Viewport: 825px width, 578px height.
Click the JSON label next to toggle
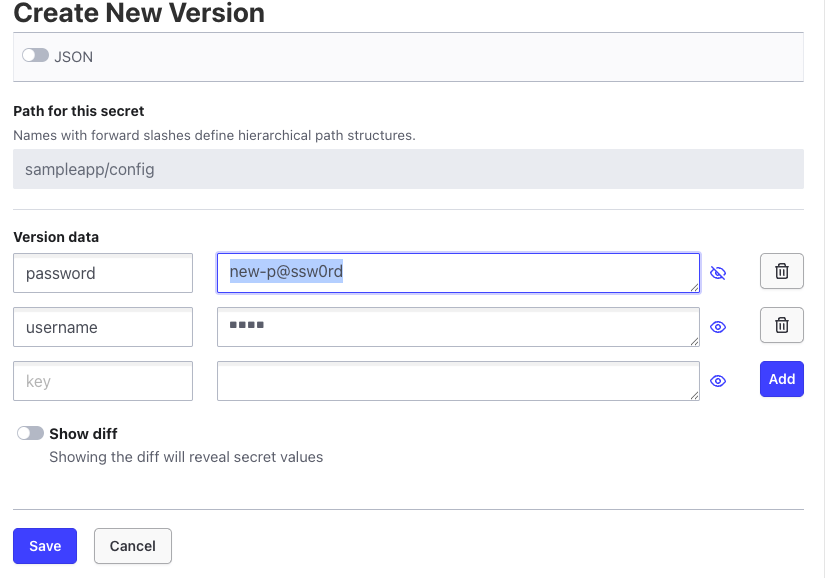coord(74,57)
